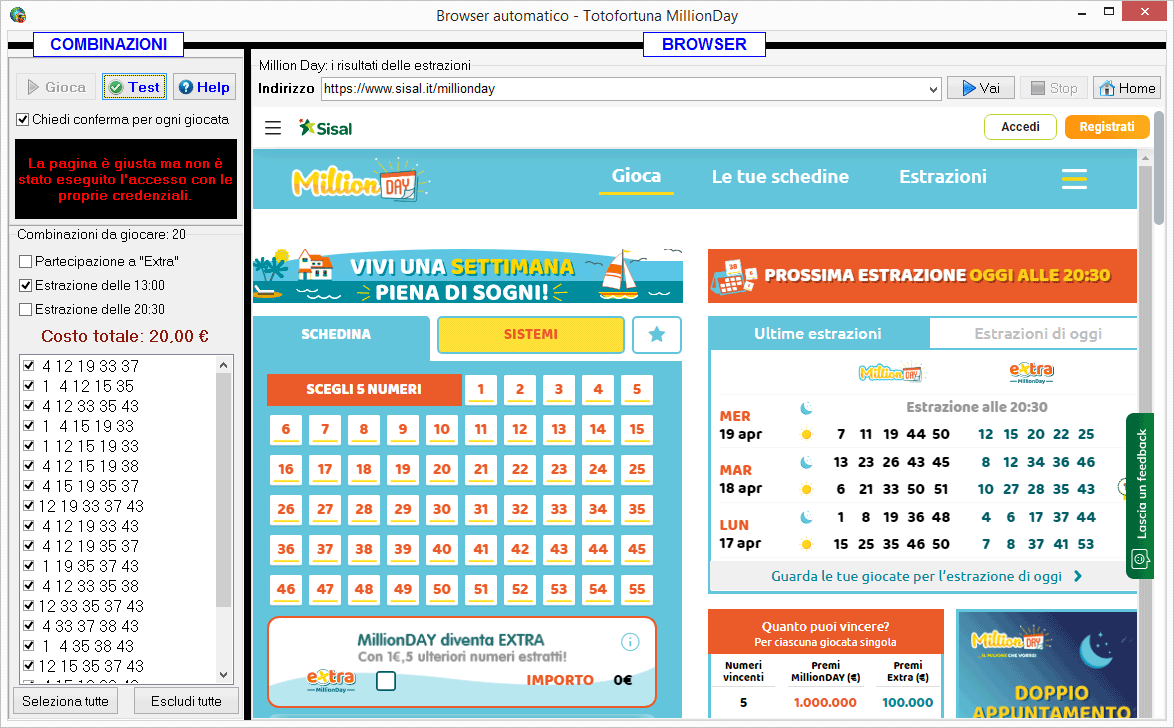This screenshot has height=728, width=1174.
Task: Uncheck Chiedi conferma per ogni giocata
Action: coord(22,117)
